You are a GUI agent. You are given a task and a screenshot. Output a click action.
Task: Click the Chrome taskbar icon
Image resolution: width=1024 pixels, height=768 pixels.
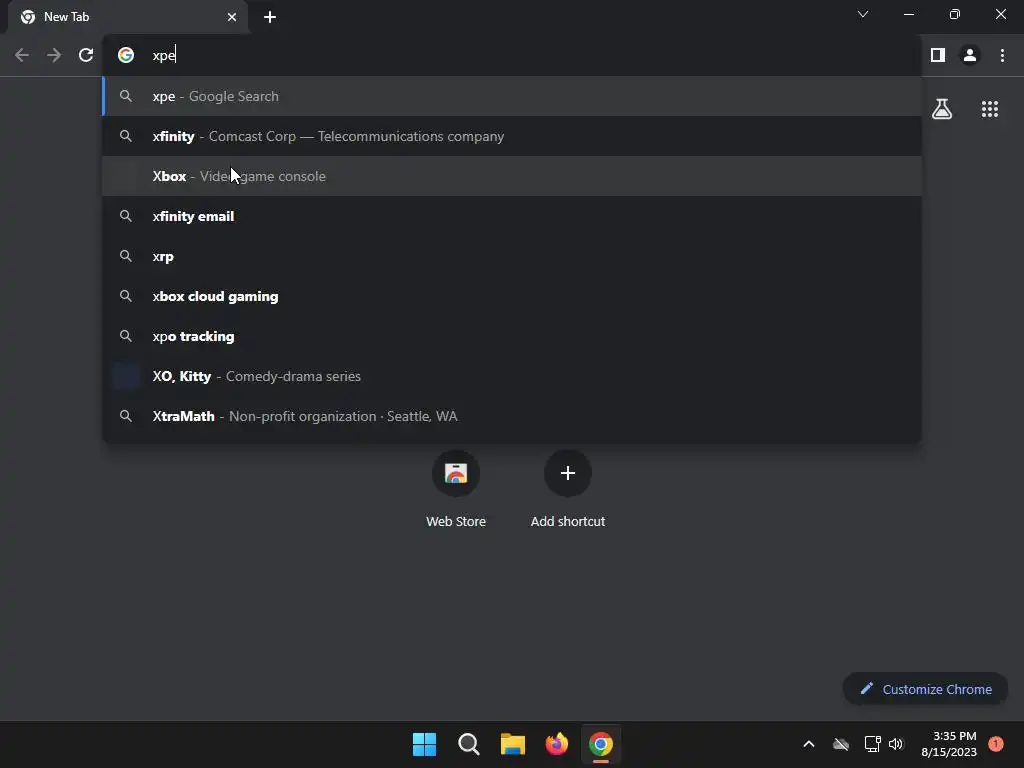(x=601, y=744)
